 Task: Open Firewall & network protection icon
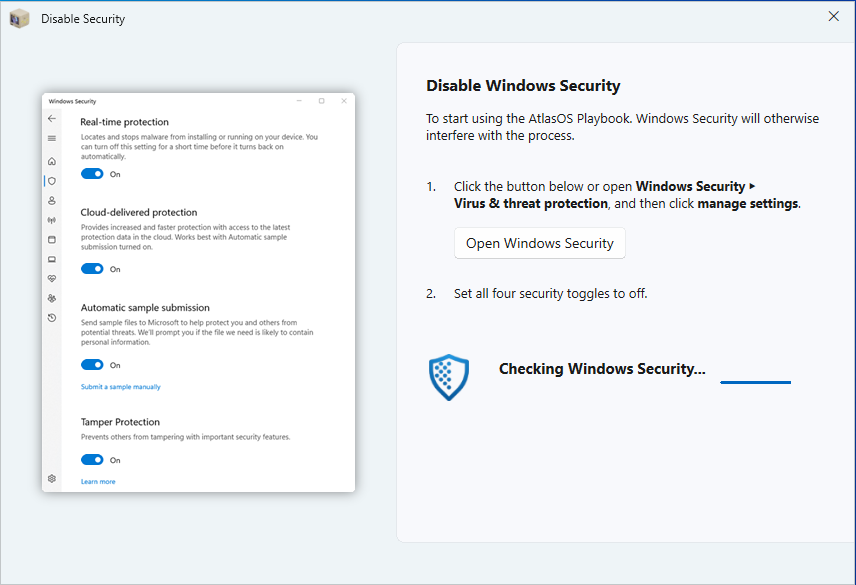click(x=52, y=220)
